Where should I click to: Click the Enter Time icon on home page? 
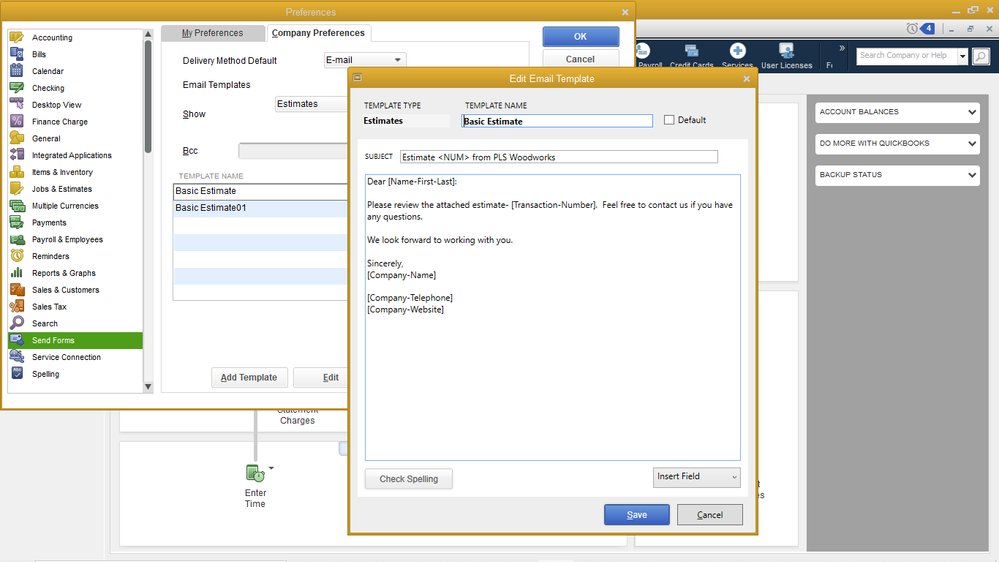click(255, 473)
